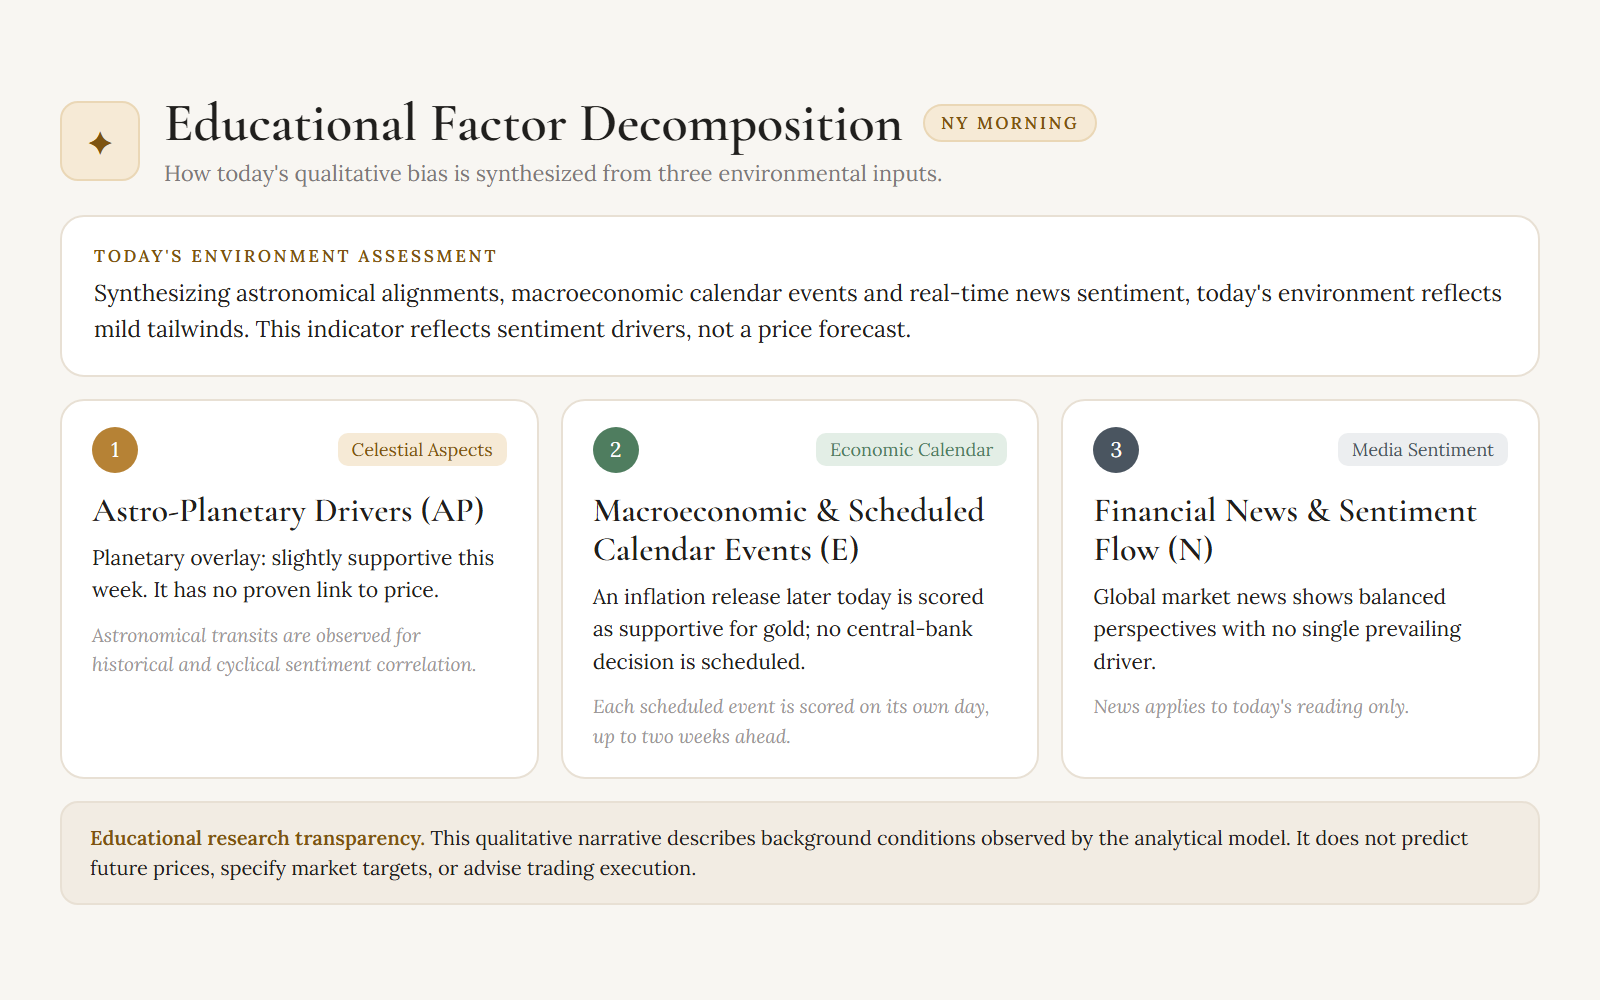The width and height of the screenshot is (1600, 1000).
Task: Click the TODAY'S ENVIRONMENT ASSESSMENT label
Action: tap(295, 256)
